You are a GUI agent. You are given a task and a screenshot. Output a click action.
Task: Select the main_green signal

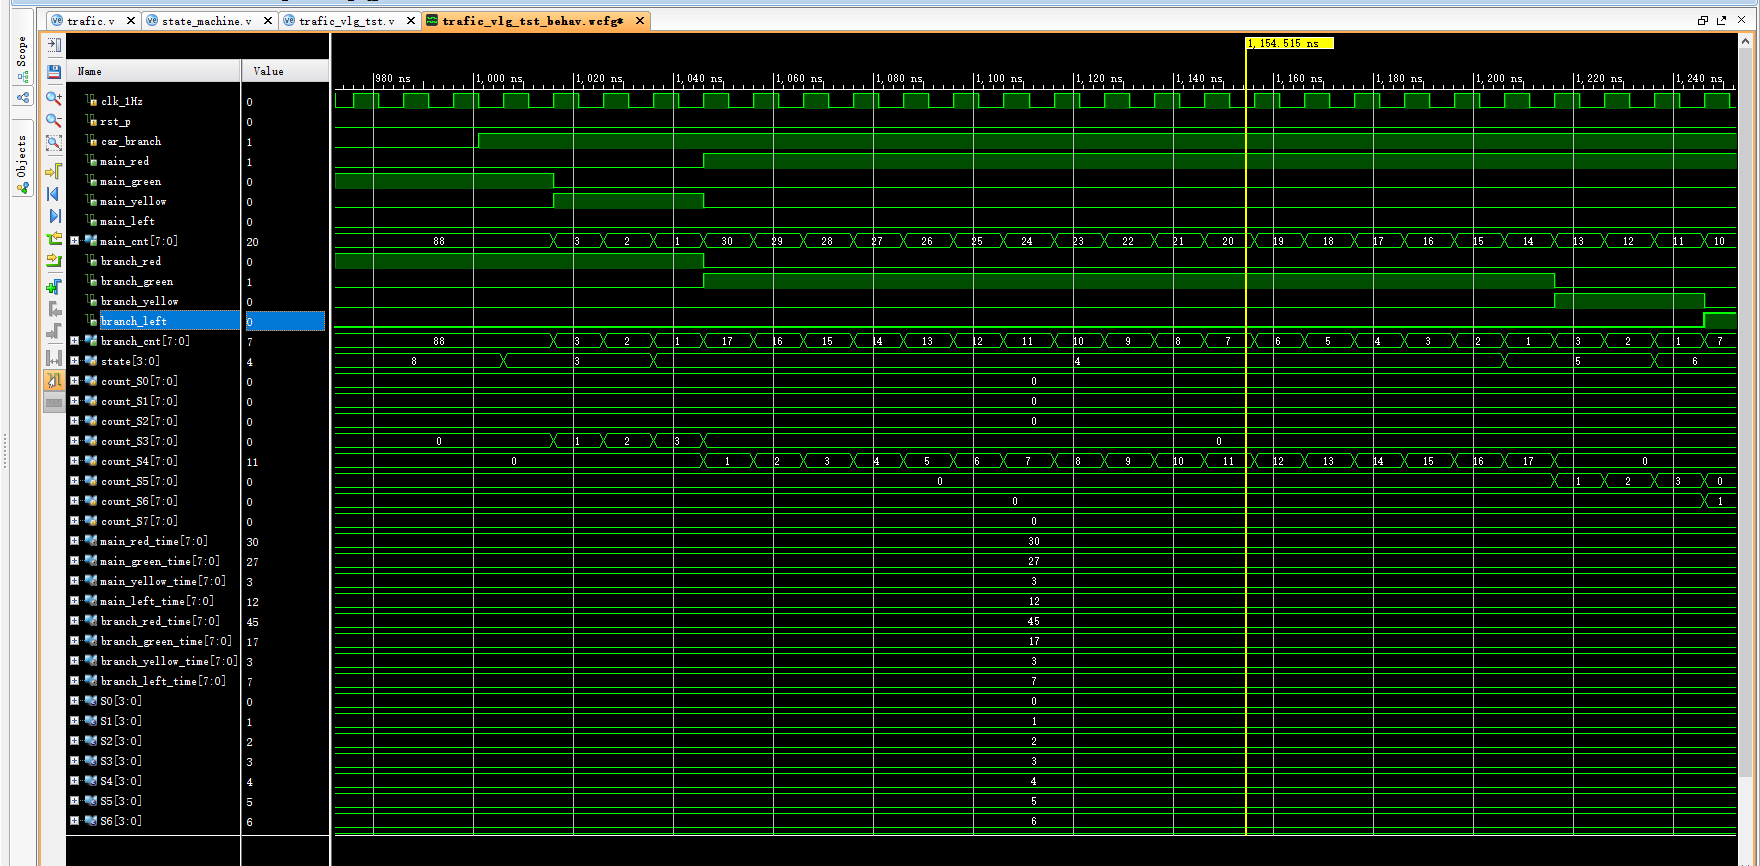(130, 181)
